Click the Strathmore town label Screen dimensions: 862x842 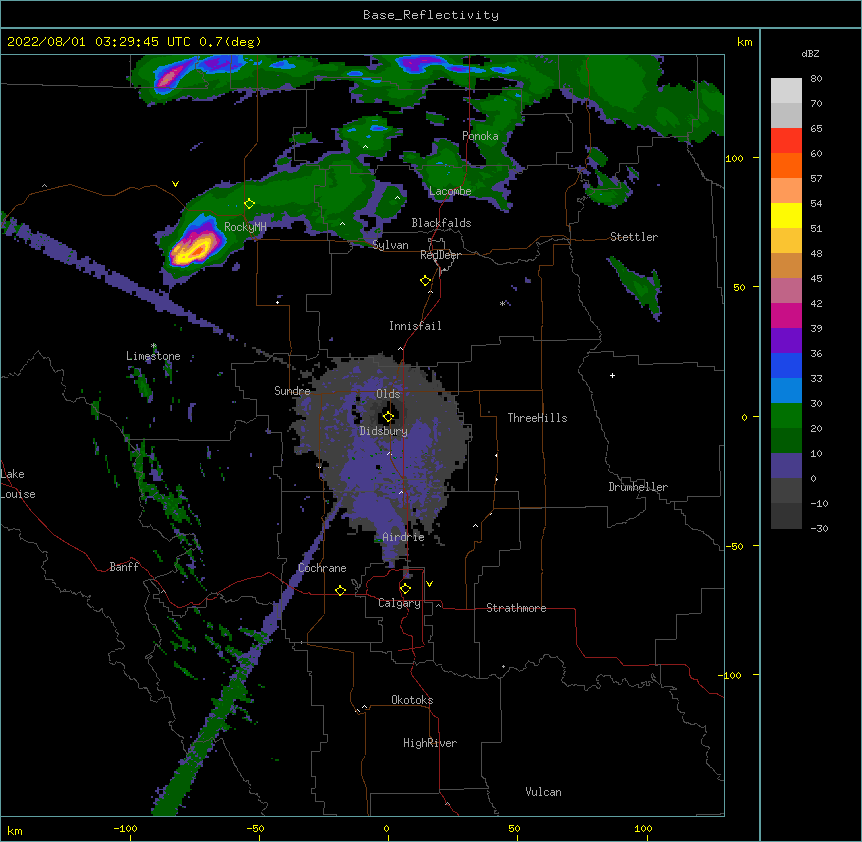[516, 608]
